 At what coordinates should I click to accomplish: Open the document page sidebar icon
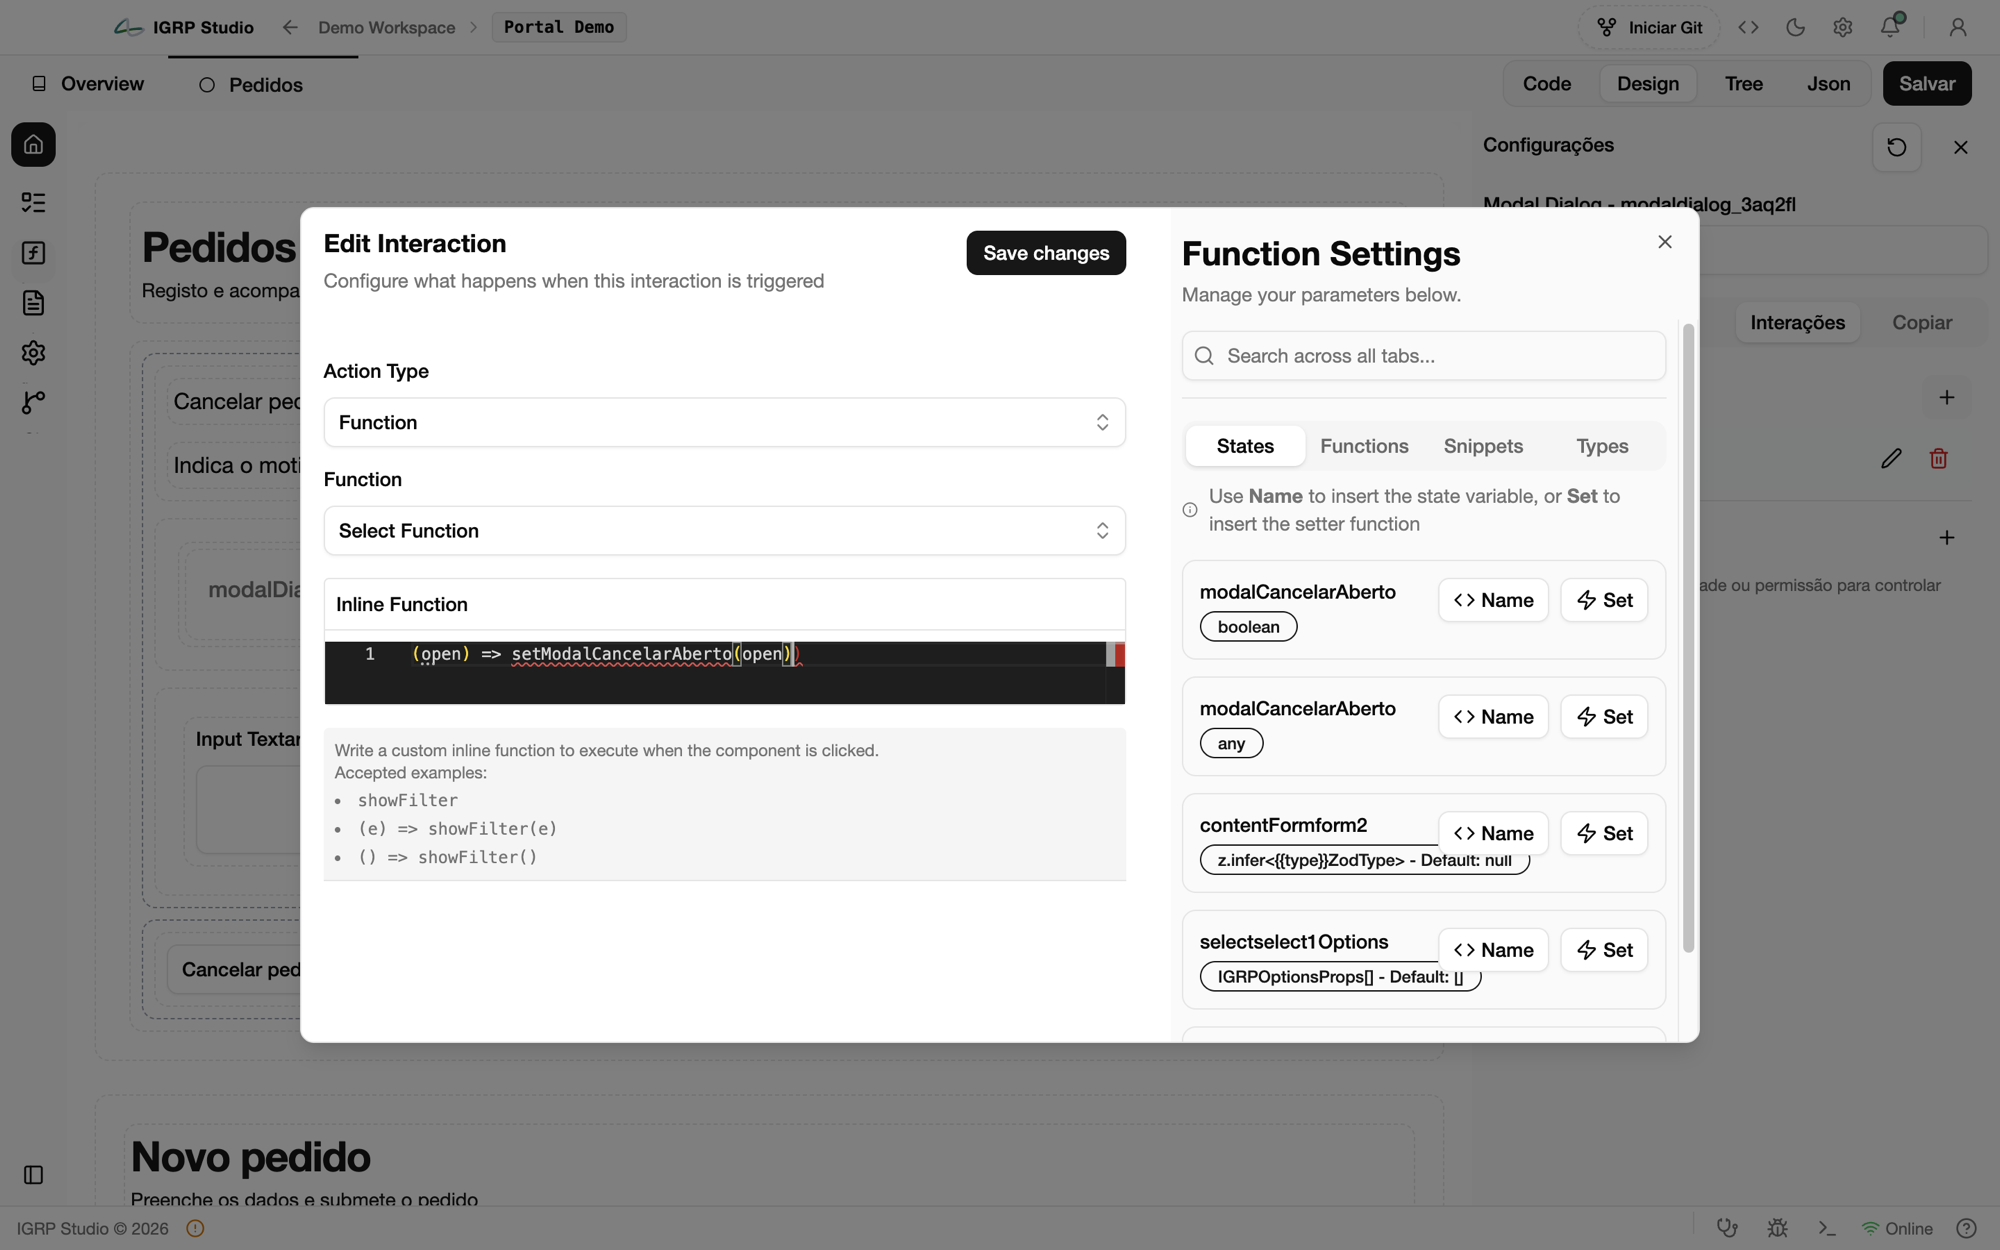pyautogui.click(x=33, y=303)
